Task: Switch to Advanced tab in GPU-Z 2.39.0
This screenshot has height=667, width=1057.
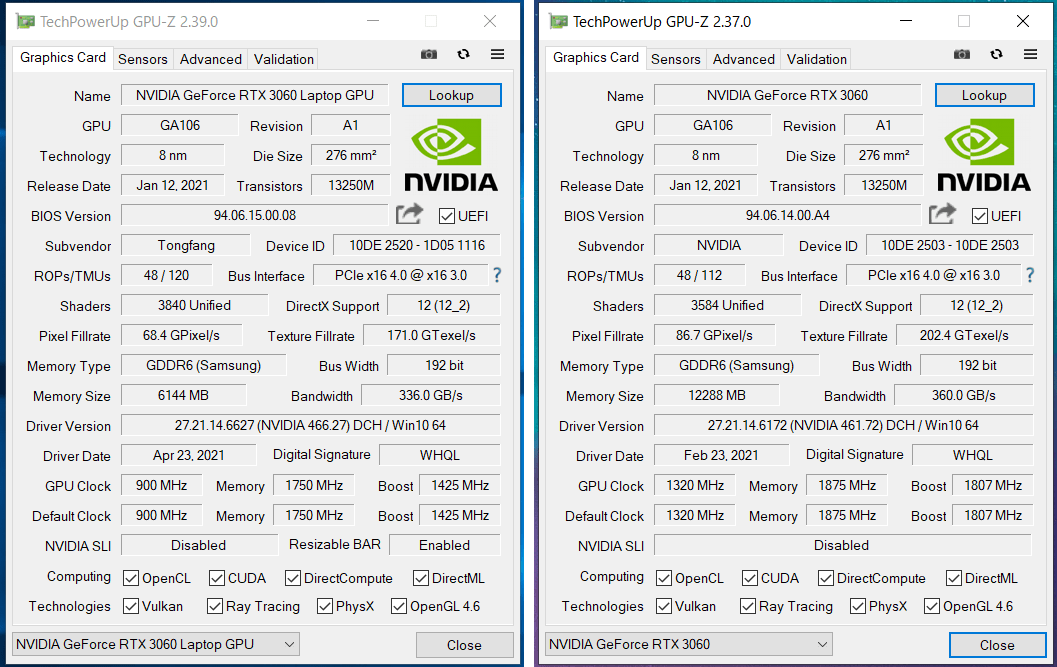Action: (x=210, y=59)
